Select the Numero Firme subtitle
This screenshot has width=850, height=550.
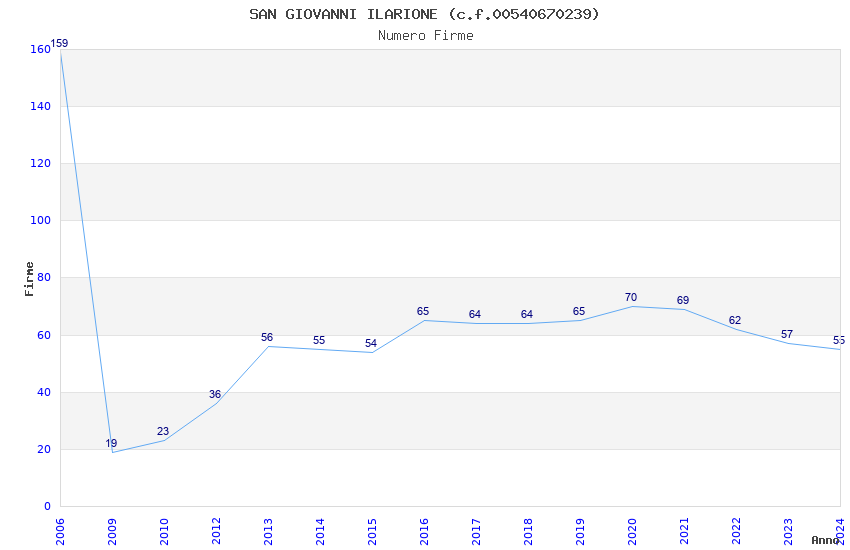(426, 36)
